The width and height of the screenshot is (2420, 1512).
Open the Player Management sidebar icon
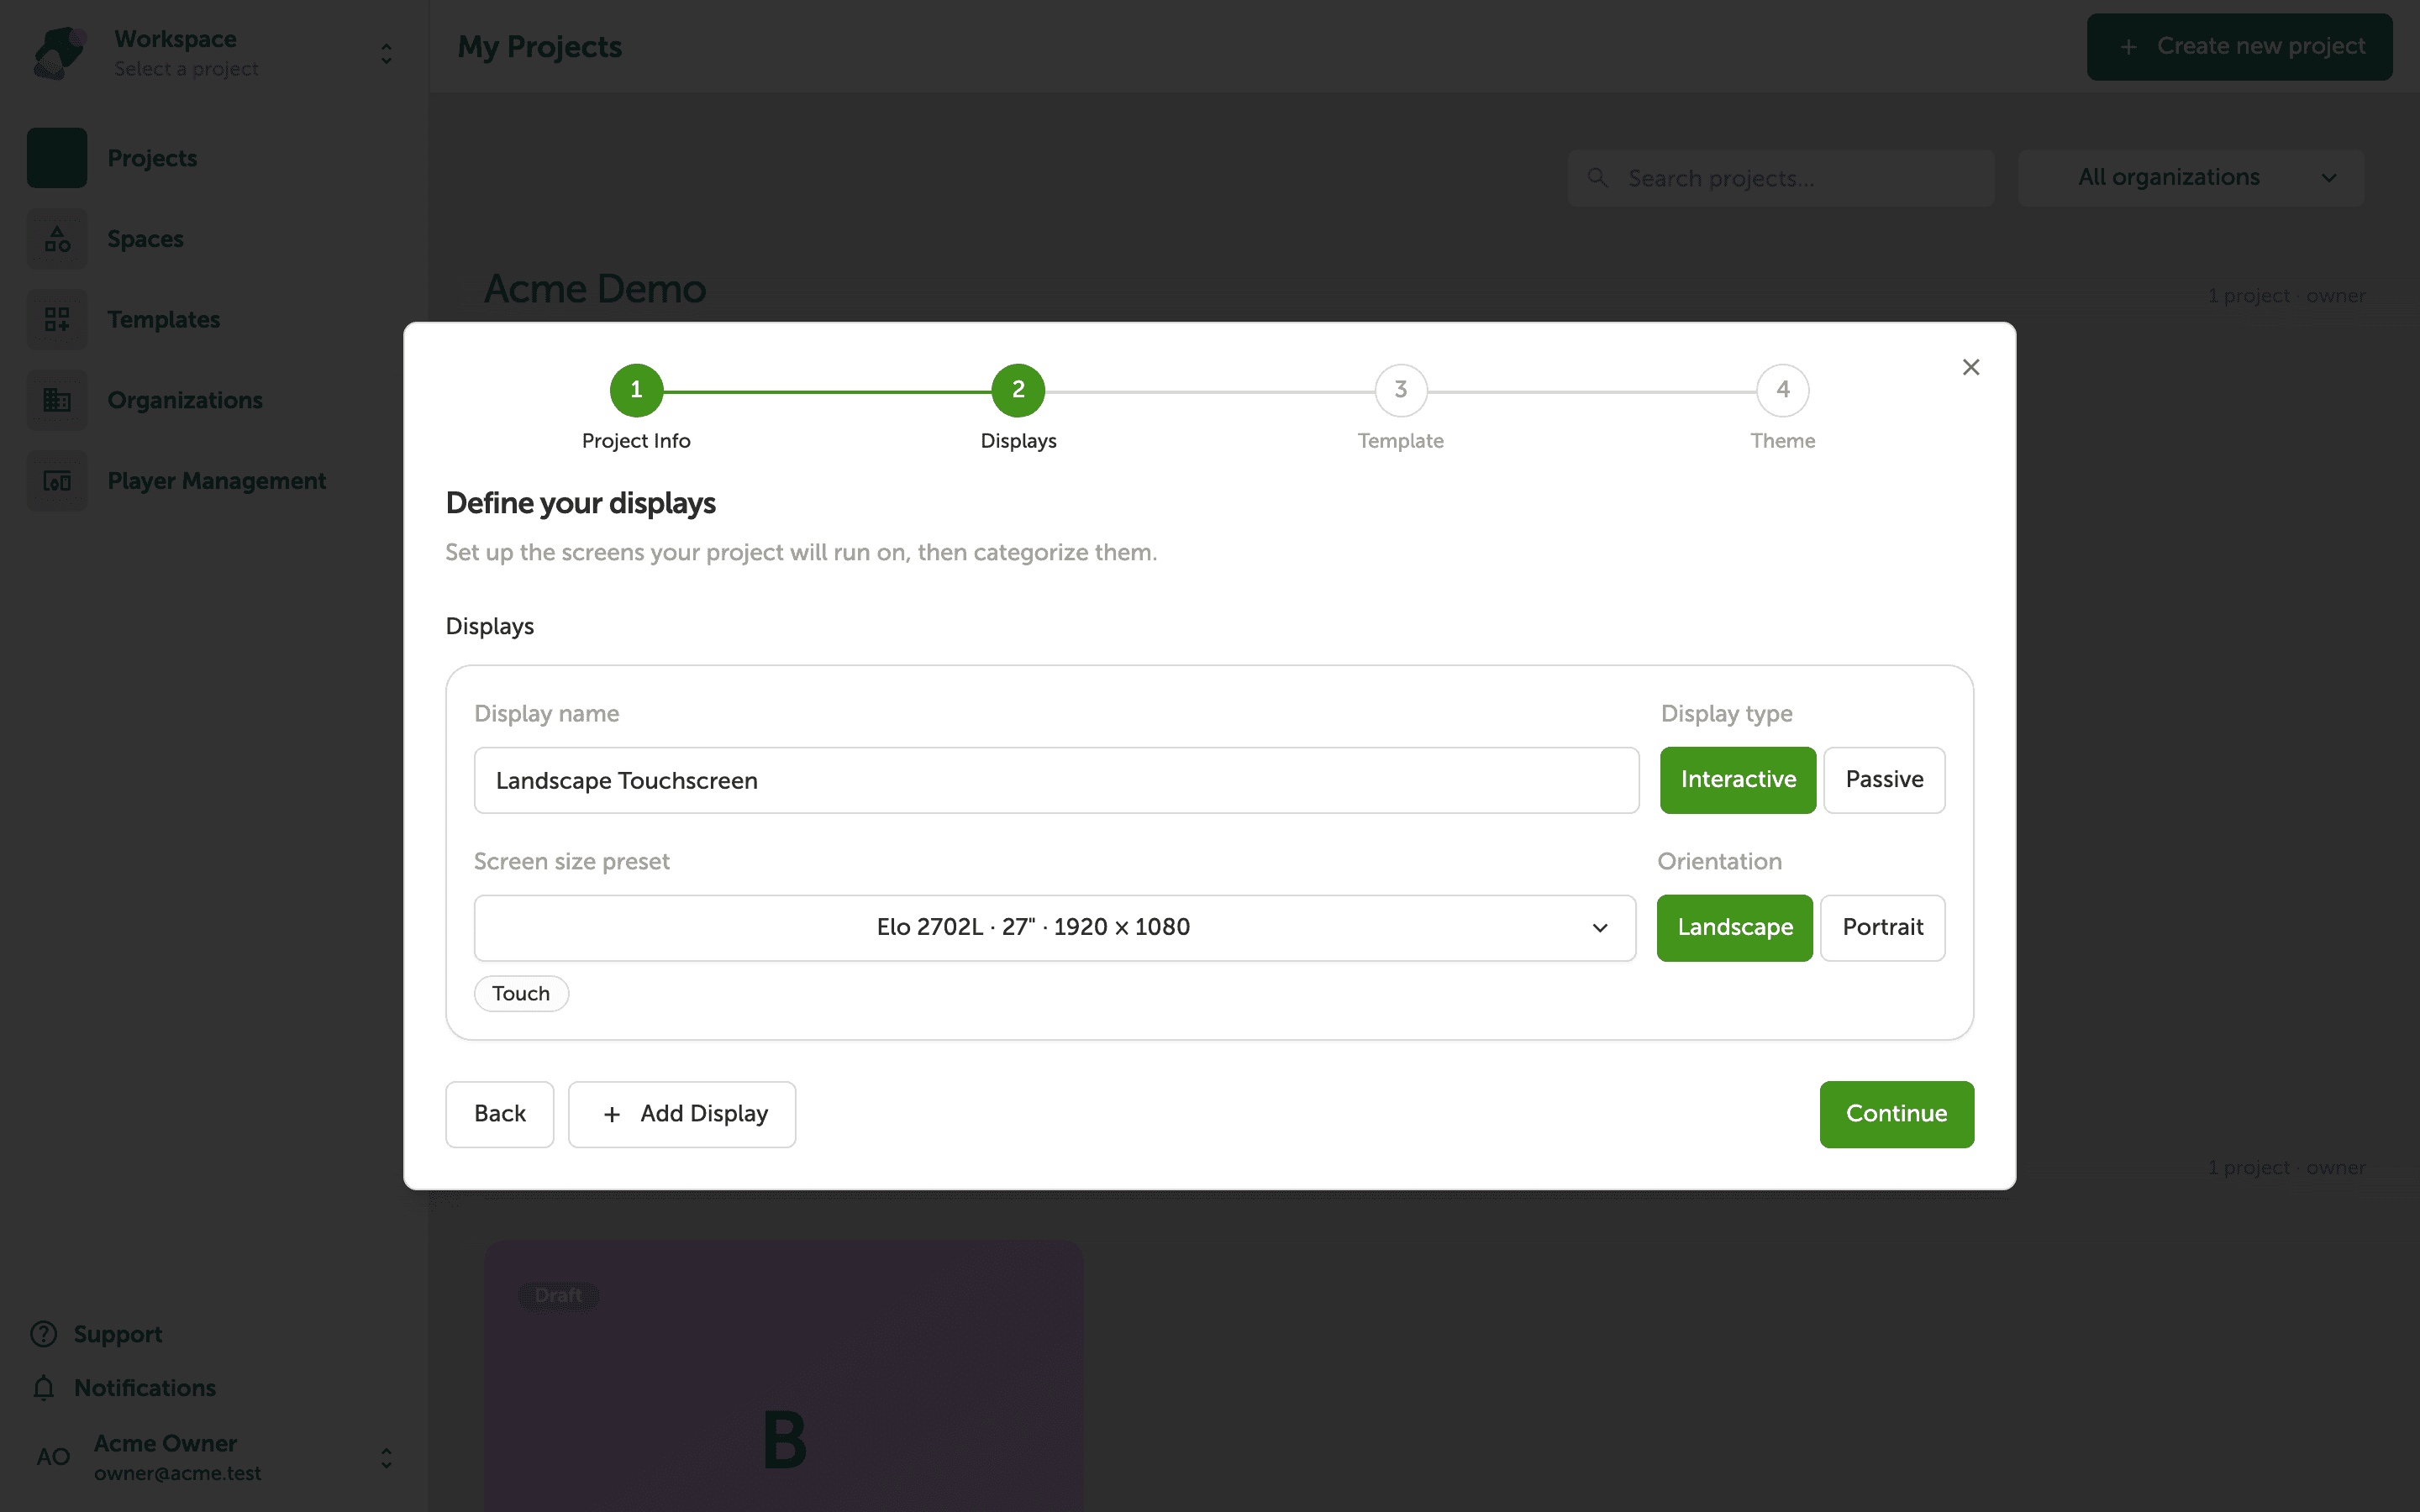[57, 481]
